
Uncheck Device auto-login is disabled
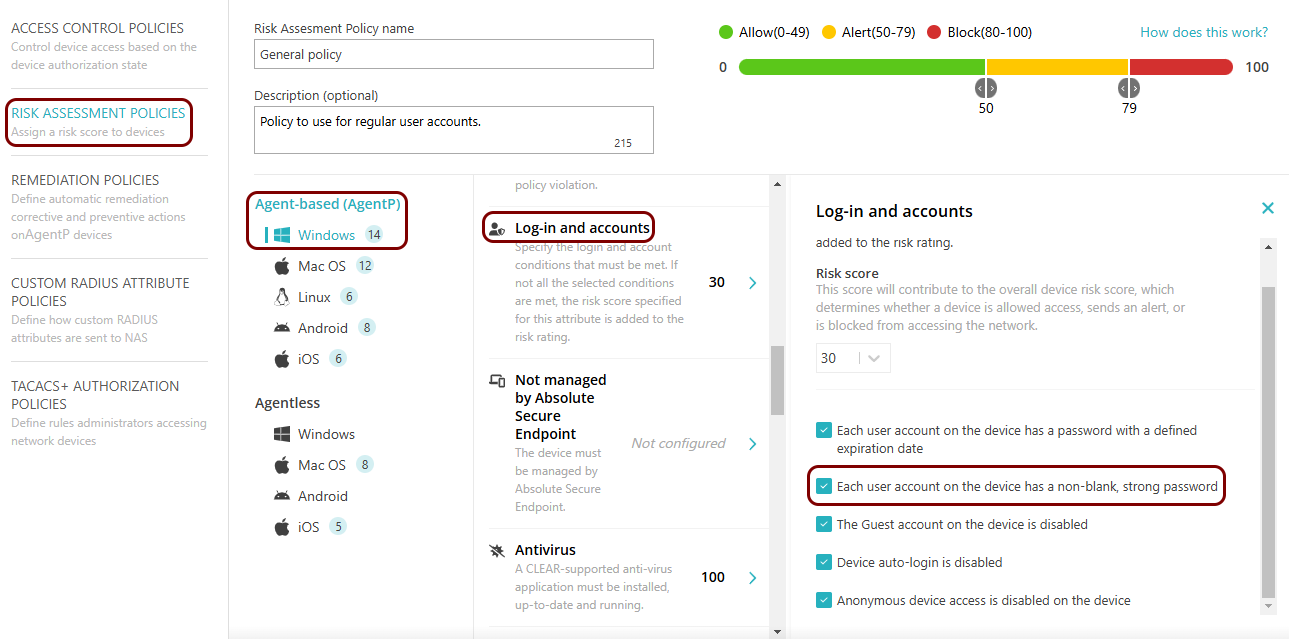(824, 562)
